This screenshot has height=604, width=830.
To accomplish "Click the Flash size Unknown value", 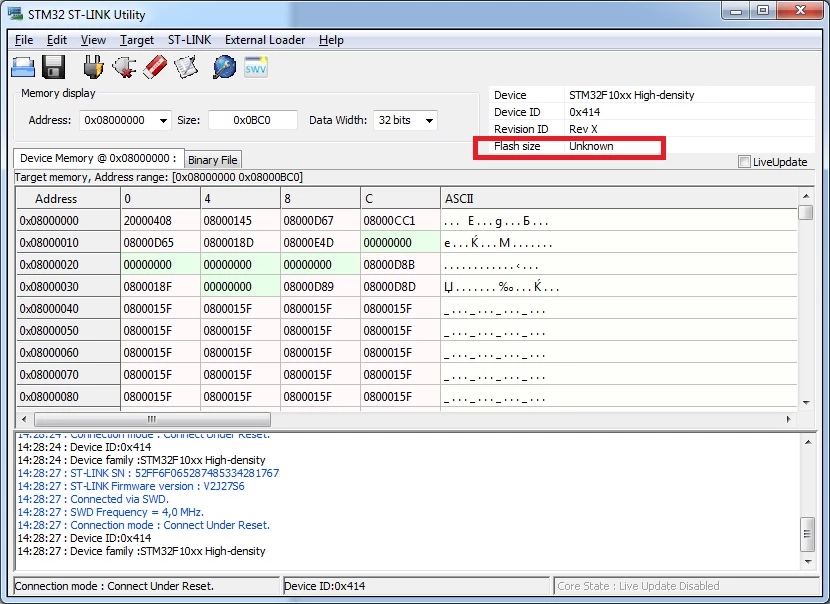I will pos(591,146).
